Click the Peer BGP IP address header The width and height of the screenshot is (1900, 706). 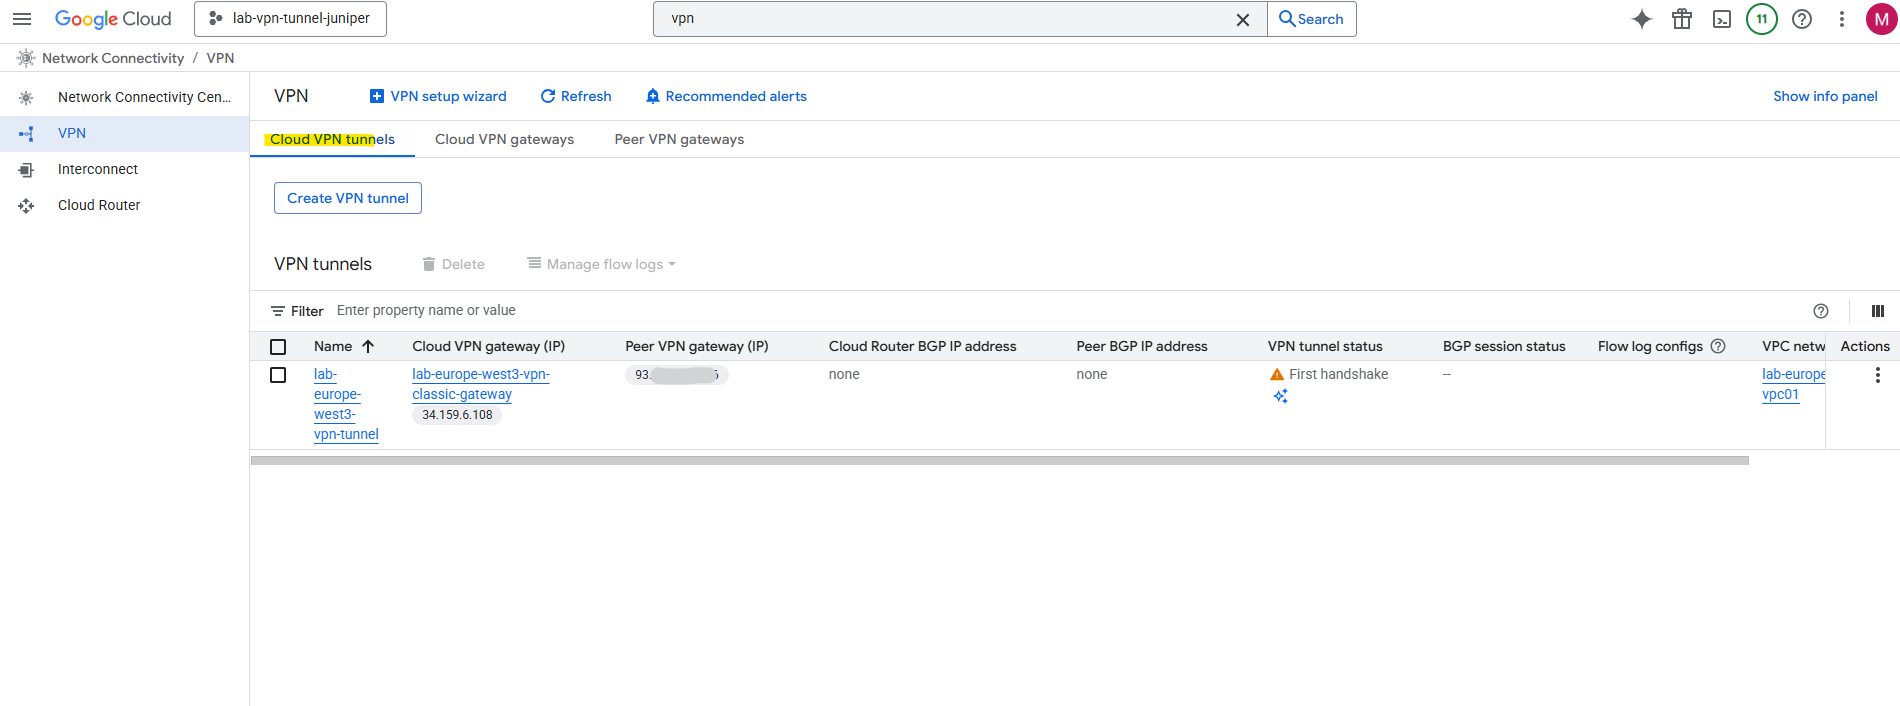point(1142,346)
